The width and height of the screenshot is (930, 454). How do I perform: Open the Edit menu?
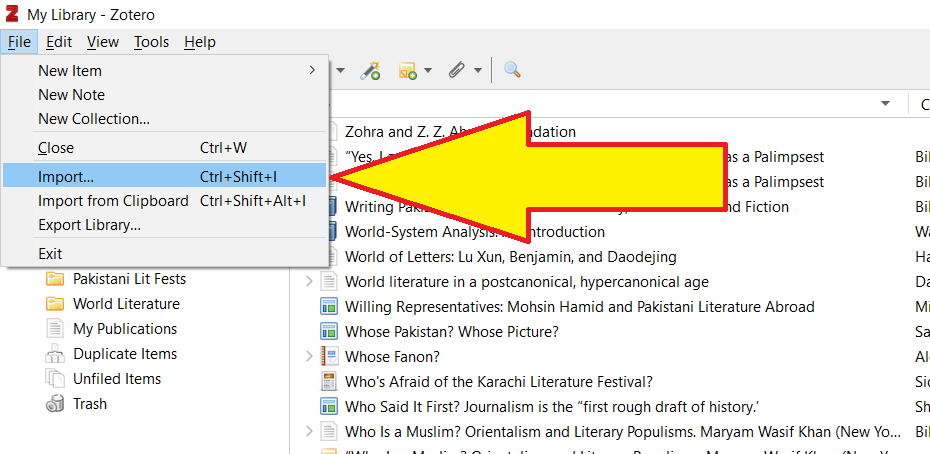[59, 42]
